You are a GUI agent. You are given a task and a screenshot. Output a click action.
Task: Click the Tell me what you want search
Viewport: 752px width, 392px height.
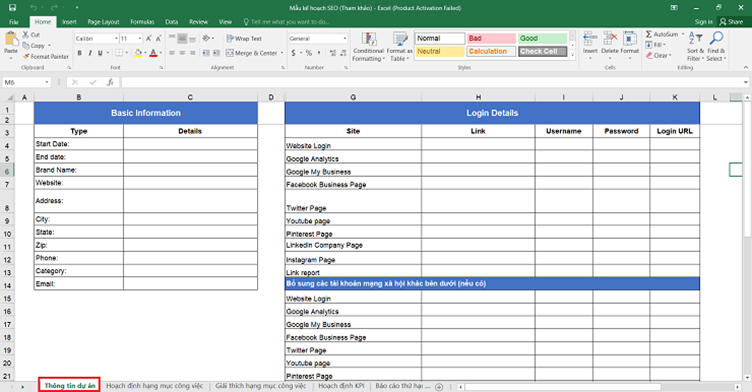(286, 22)
